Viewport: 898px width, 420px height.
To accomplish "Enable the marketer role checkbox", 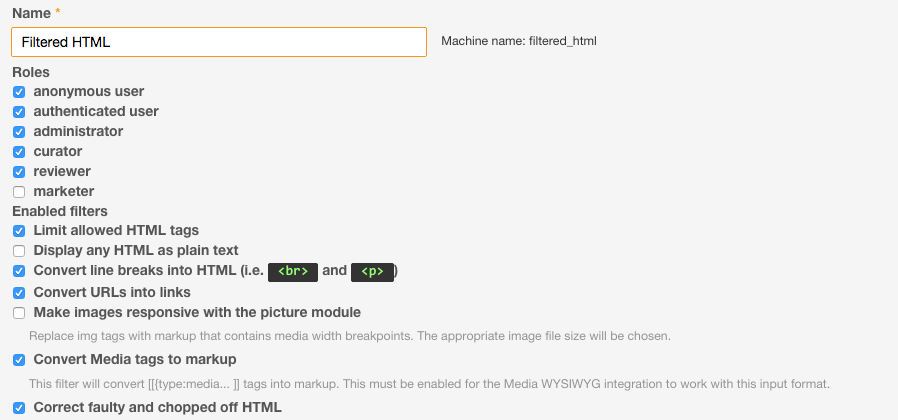I will 19,192.
